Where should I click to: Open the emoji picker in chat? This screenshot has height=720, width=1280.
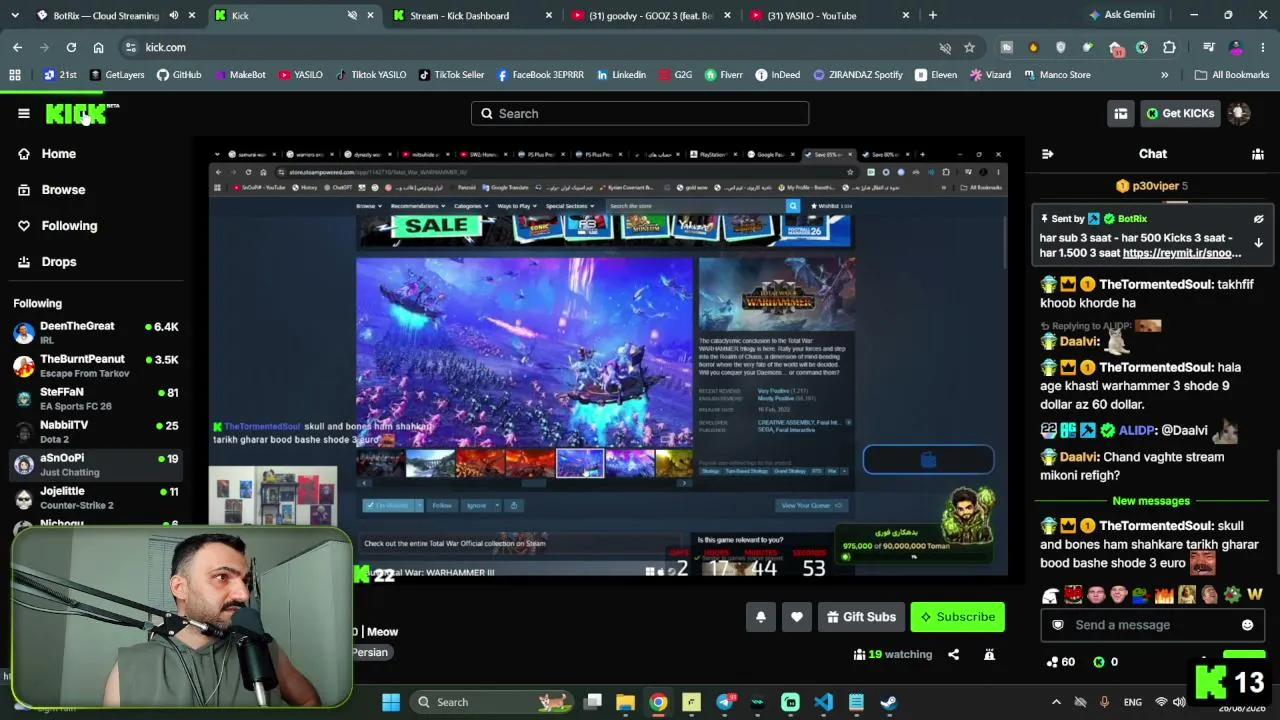tap(1247, 625)
